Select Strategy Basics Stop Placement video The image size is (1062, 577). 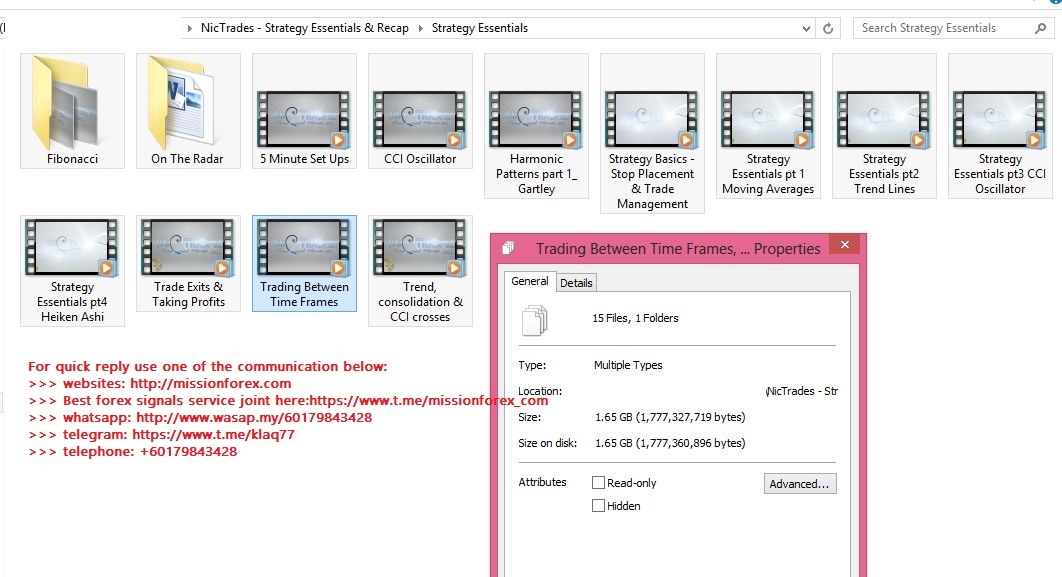652,133
